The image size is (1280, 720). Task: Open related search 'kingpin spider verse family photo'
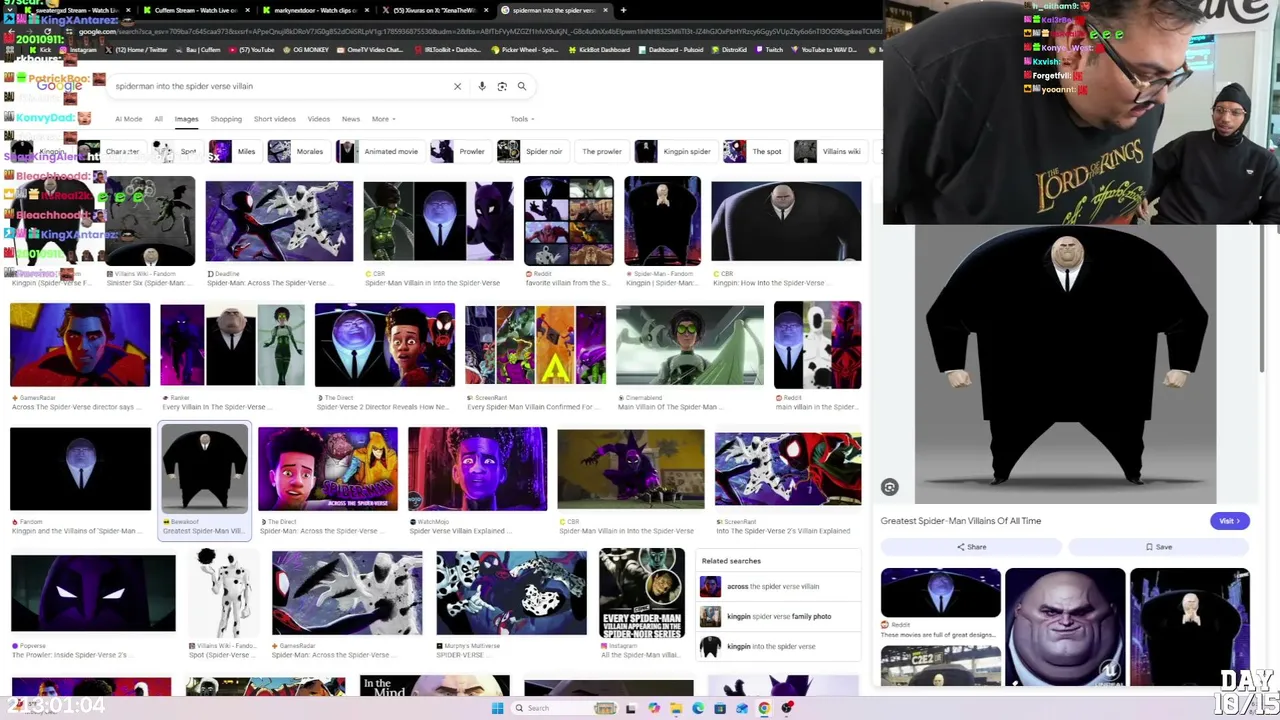[x=779, y=616]
